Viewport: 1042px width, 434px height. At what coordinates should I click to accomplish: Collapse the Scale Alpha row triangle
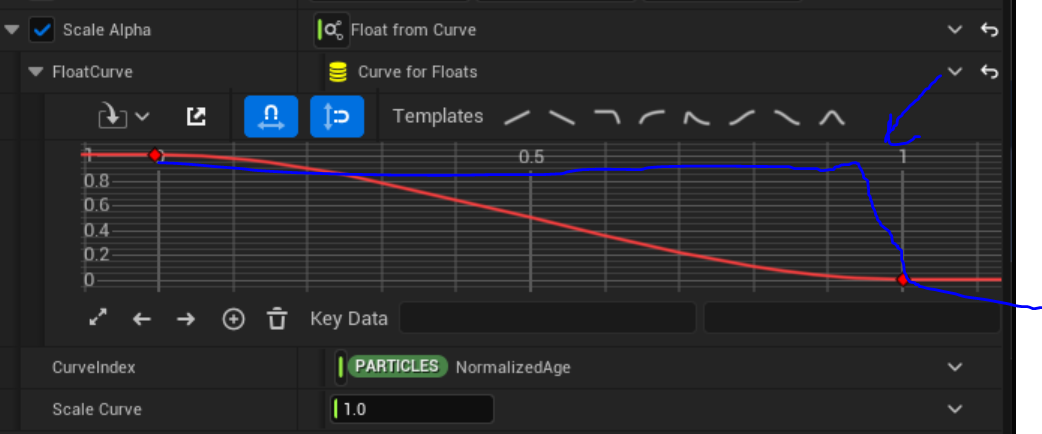click(11, 30)
